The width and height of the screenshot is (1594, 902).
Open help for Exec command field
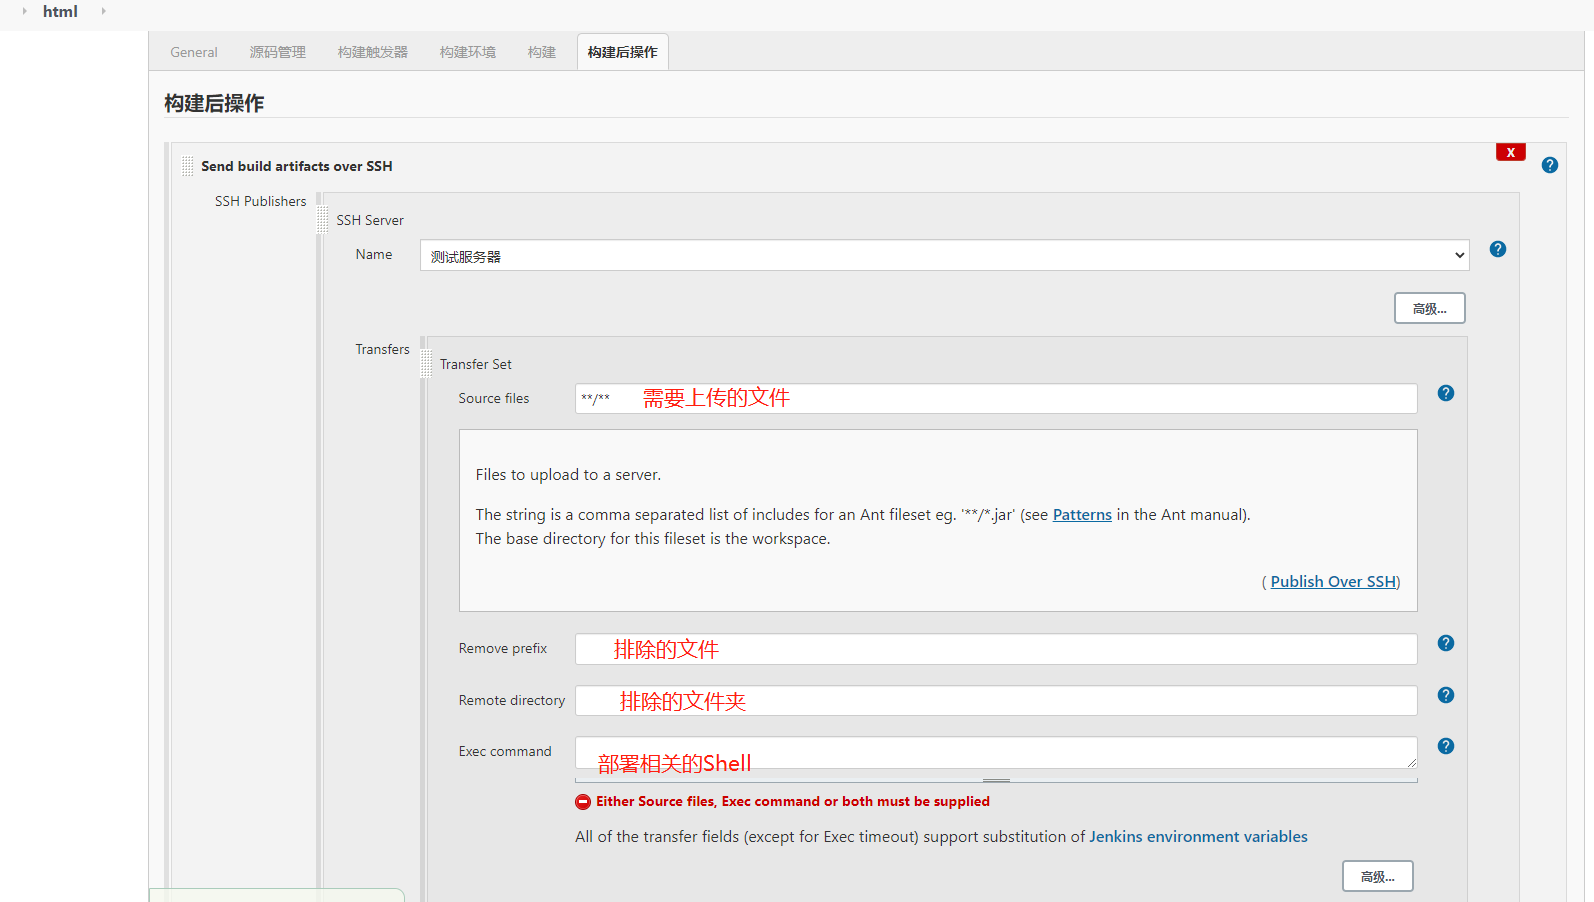(1446, 746)
